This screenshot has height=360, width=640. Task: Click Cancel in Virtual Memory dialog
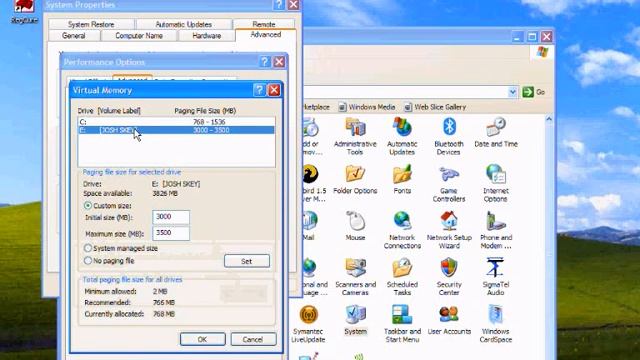pos(253,339)
